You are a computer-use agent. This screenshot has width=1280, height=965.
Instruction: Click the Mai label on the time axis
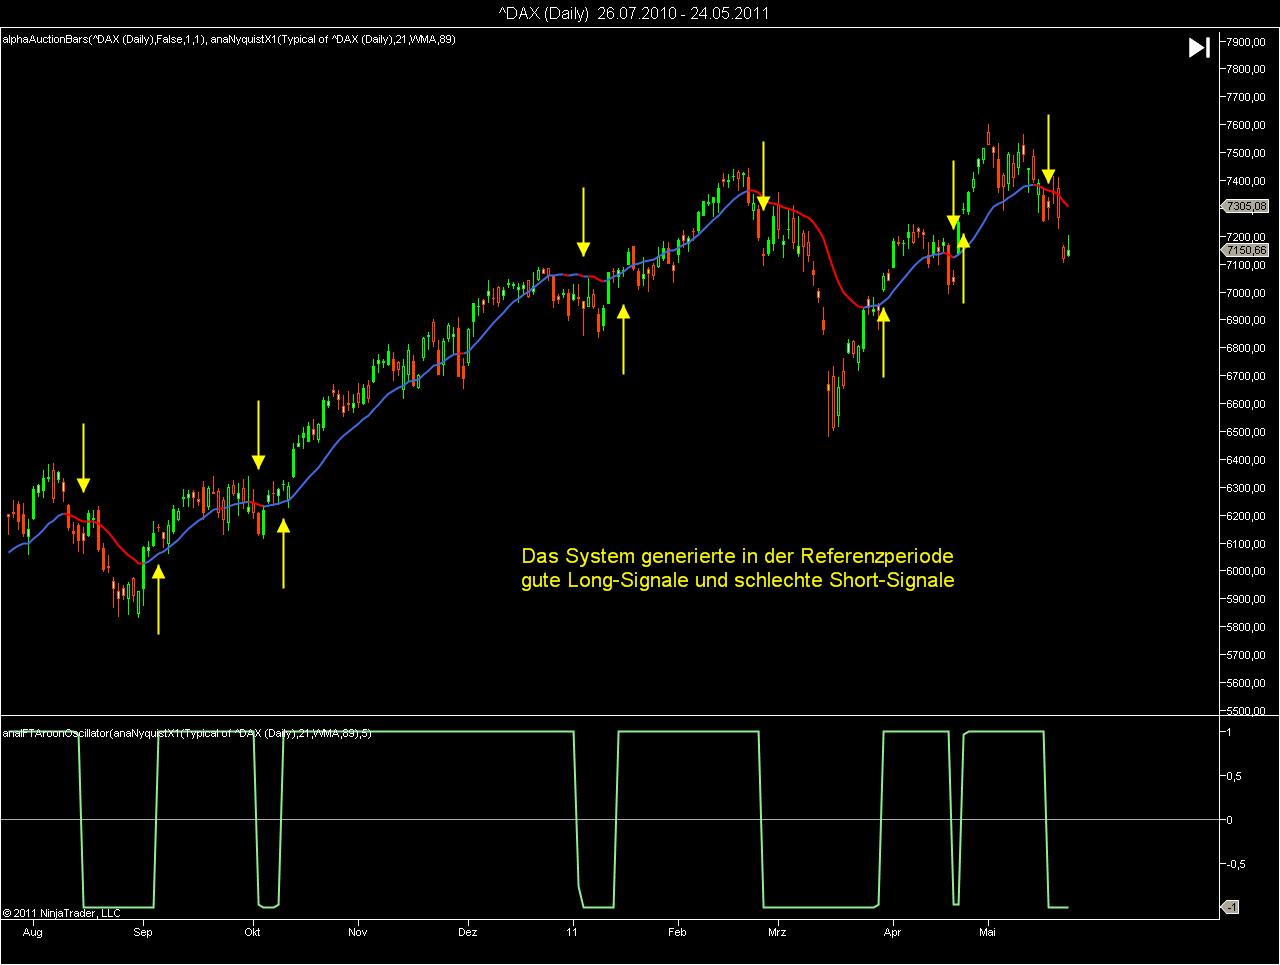988,932
